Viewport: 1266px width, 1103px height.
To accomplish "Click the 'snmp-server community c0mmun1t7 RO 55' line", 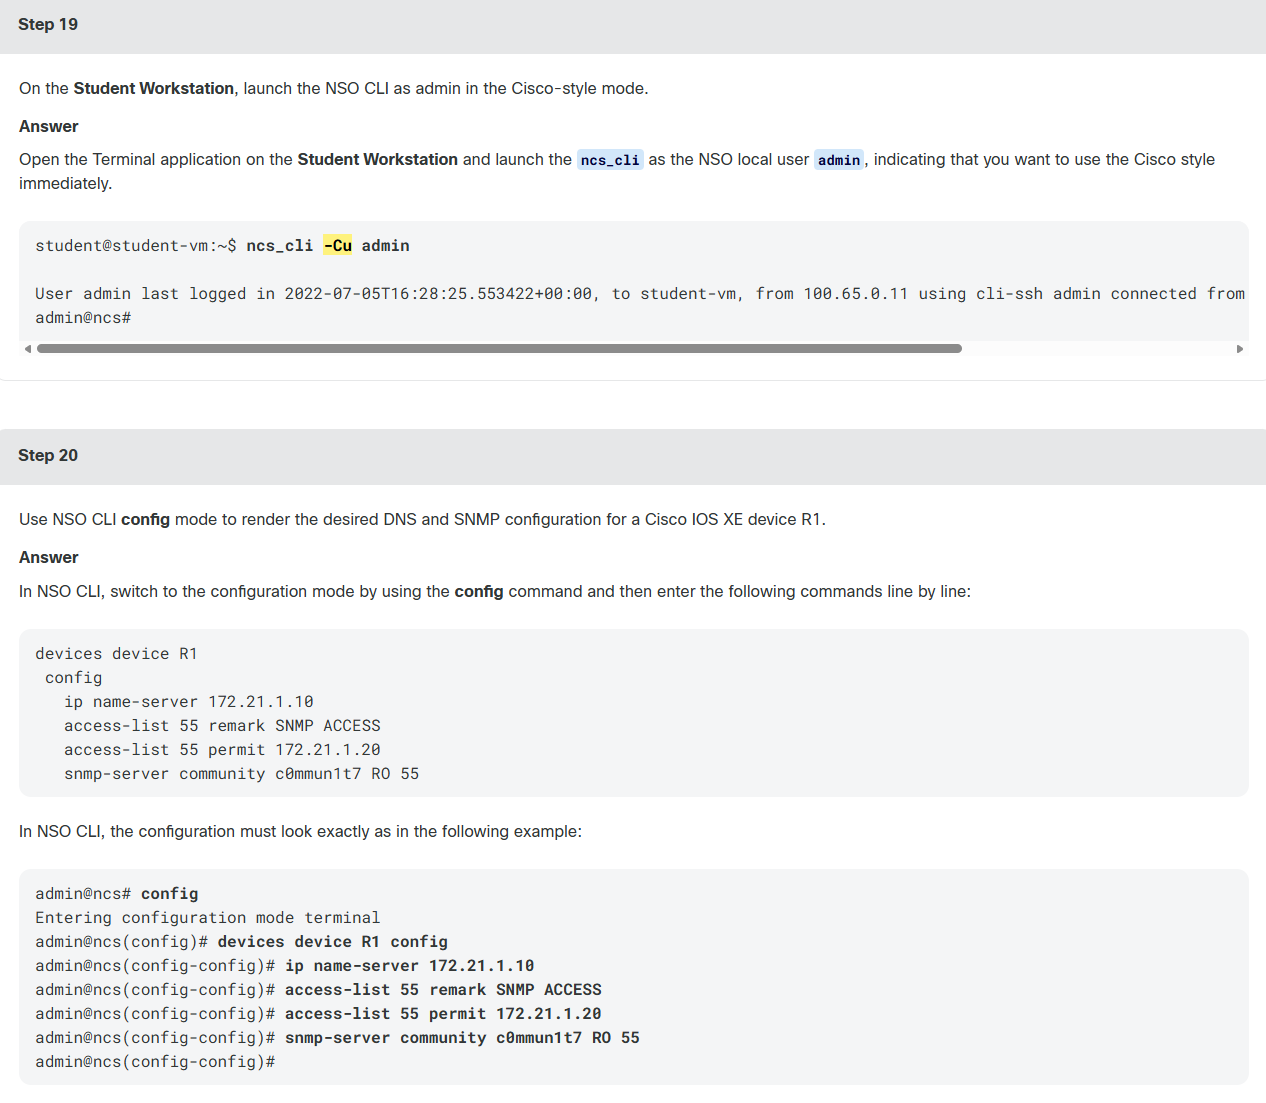I will (x=241, y=774).
